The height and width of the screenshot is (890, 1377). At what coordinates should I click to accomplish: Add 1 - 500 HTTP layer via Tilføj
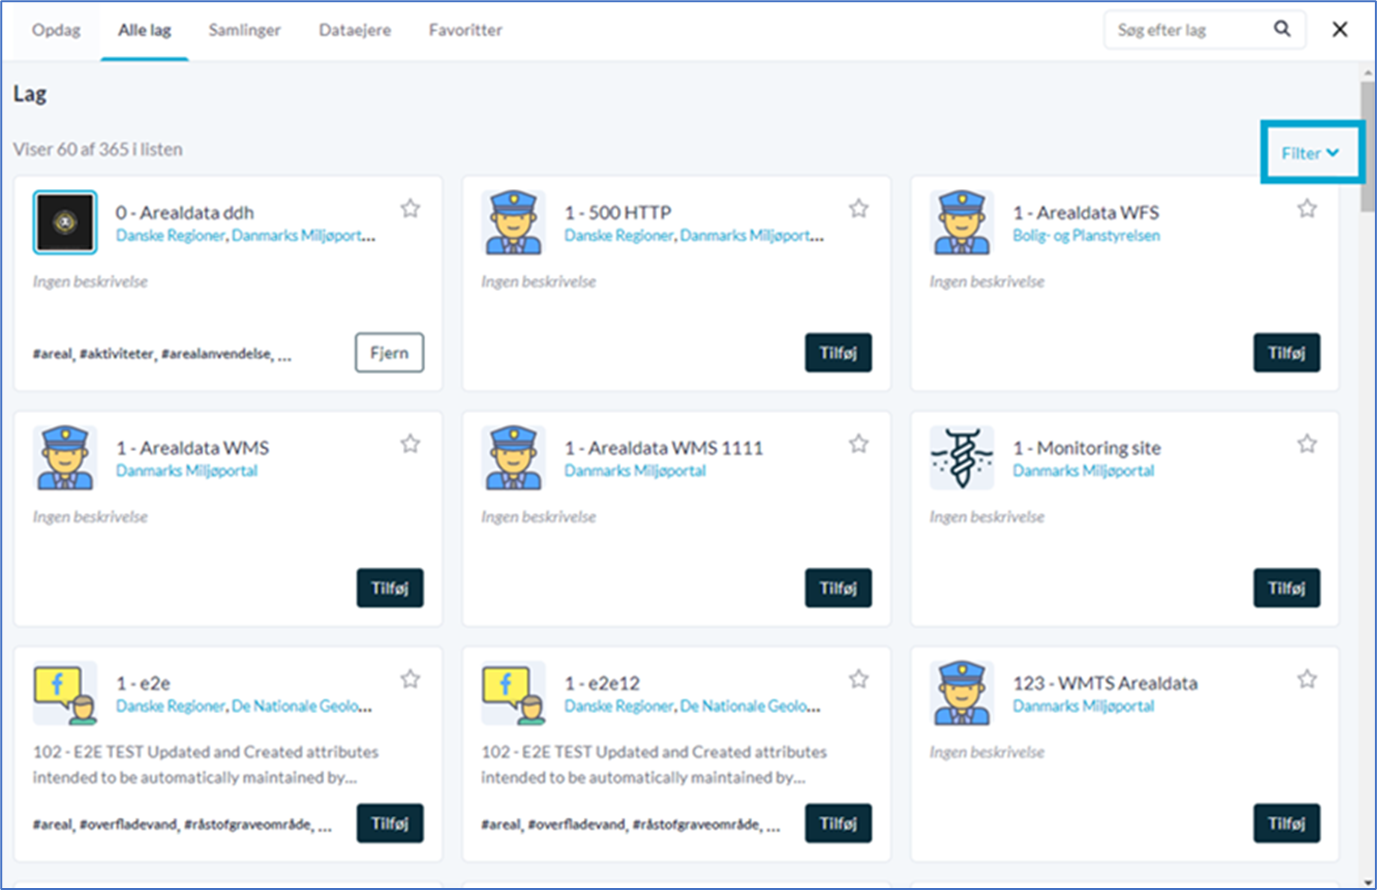(x=838, y=352)
